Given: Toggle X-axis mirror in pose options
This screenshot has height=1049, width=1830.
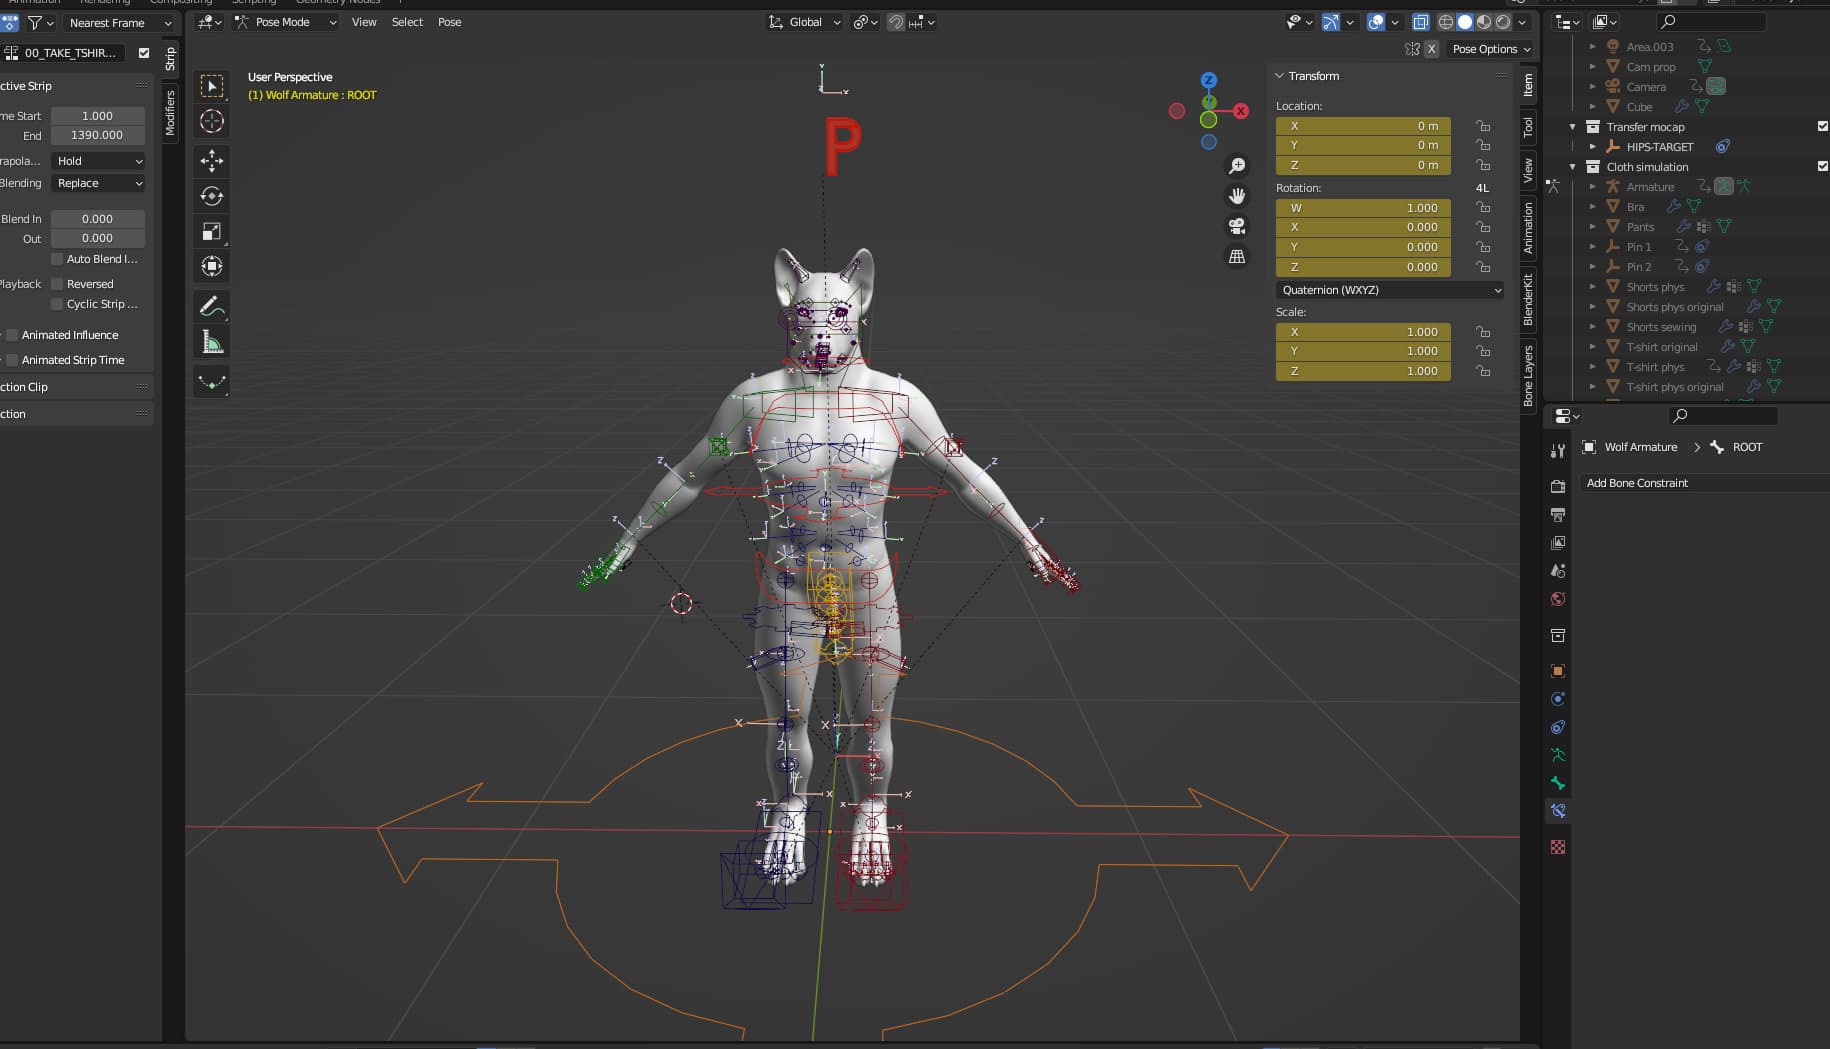Looking at the screenshot, I should 1431,49.
